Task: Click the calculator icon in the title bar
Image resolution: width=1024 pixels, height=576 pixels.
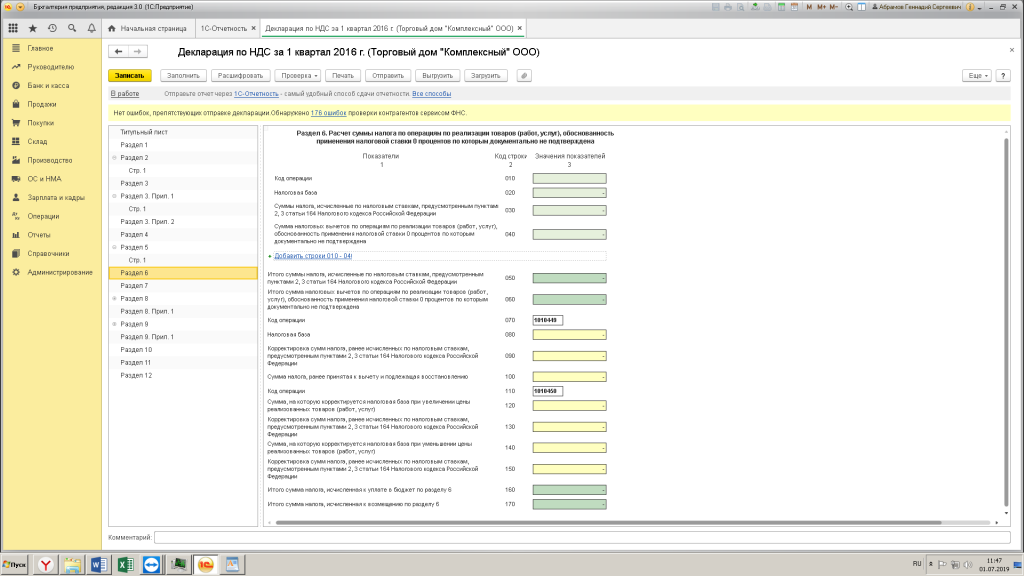Action: click(781, 7)
